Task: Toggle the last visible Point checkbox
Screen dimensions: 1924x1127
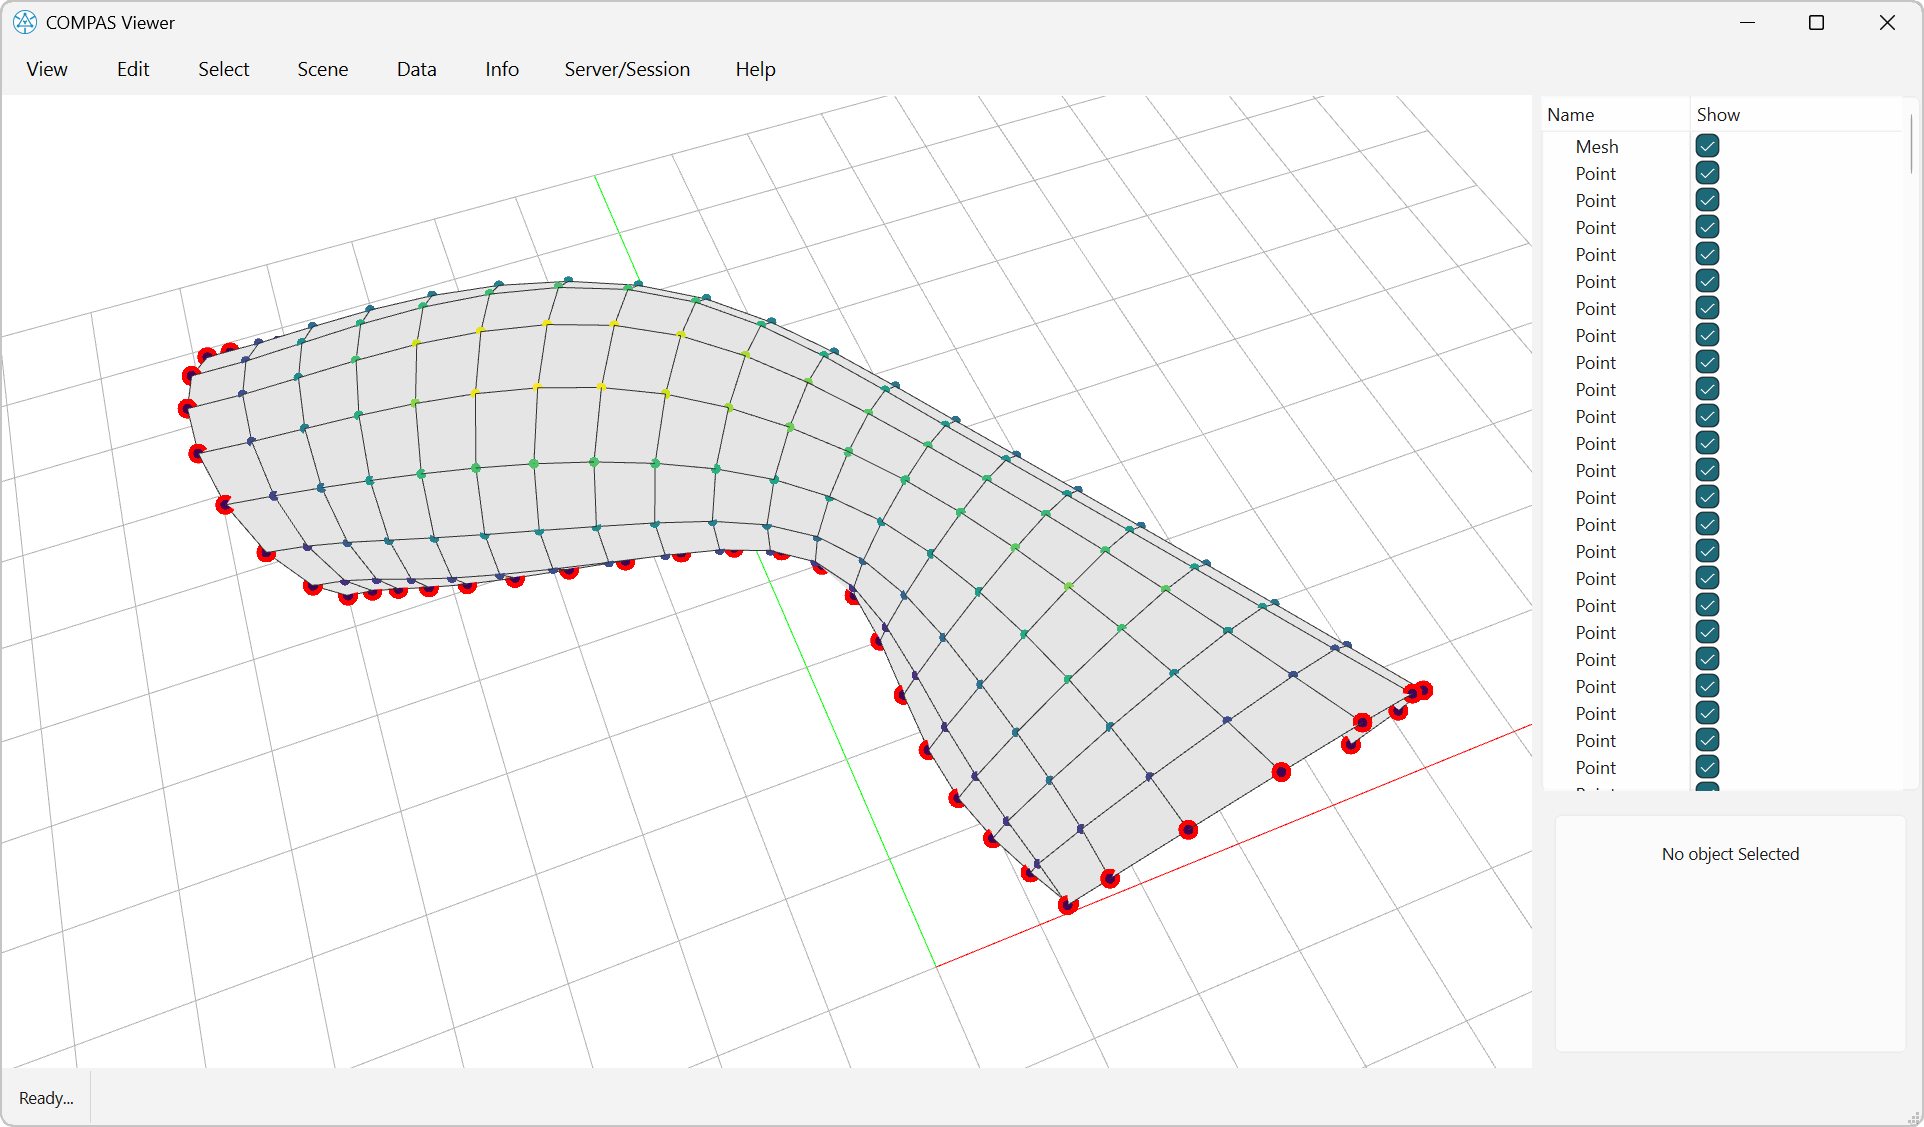Action: coord(1706,767)
